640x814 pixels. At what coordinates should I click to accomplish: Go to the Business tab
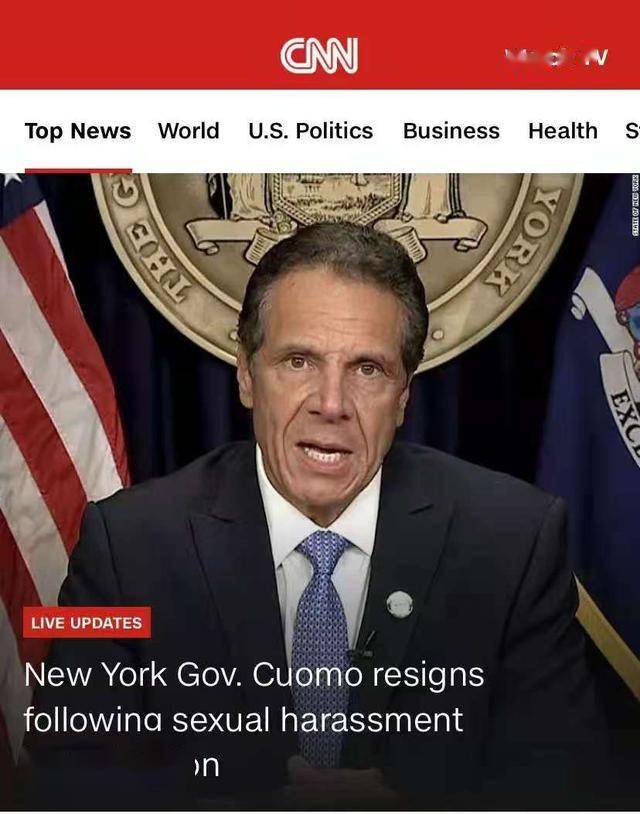coord(451,131)
